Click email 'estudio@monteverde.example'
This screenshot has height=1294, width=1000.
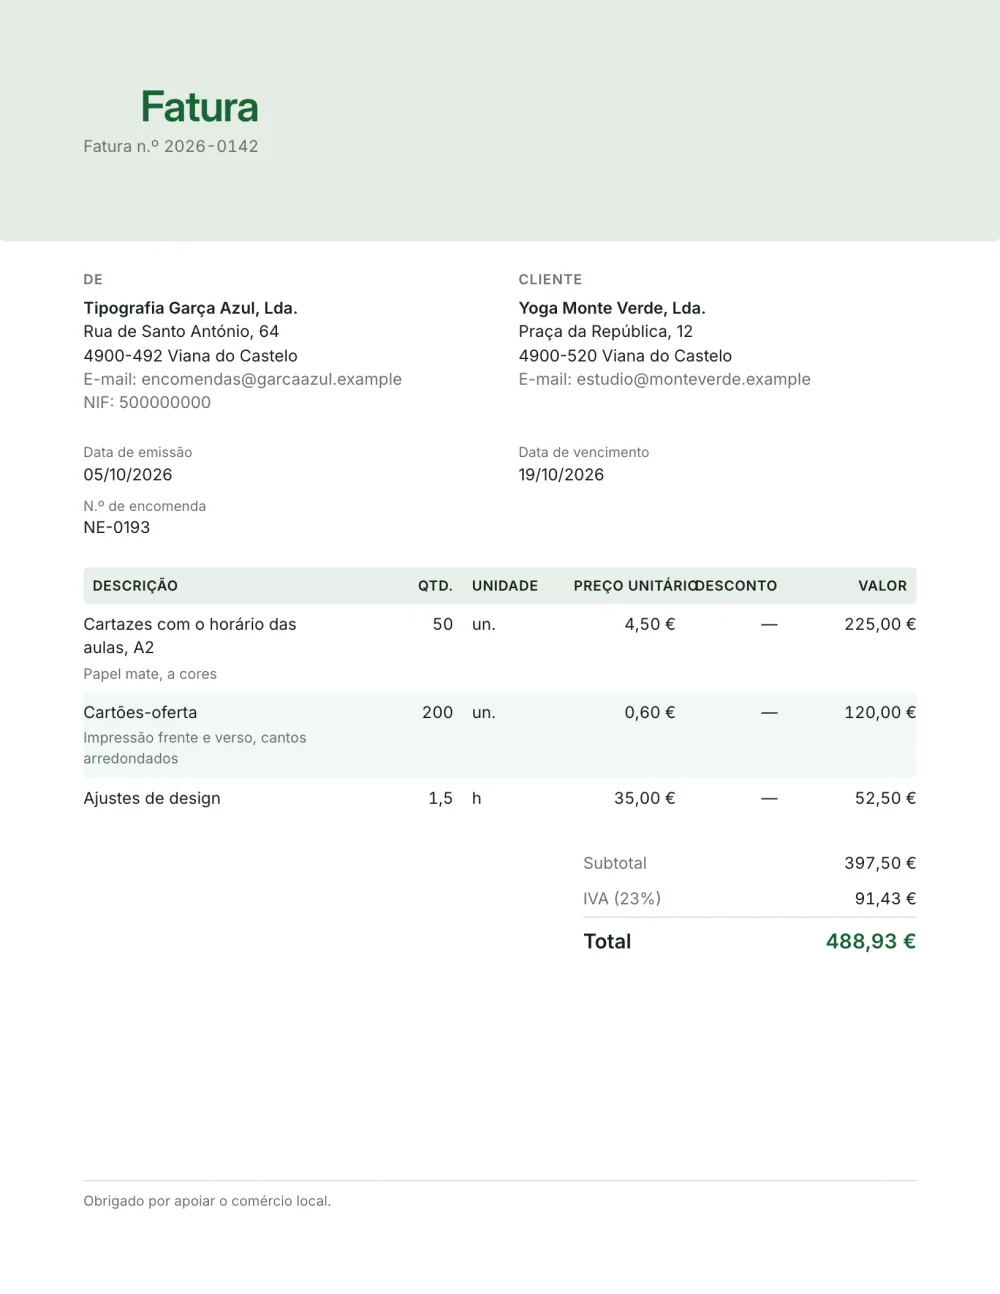click(694, 379)
